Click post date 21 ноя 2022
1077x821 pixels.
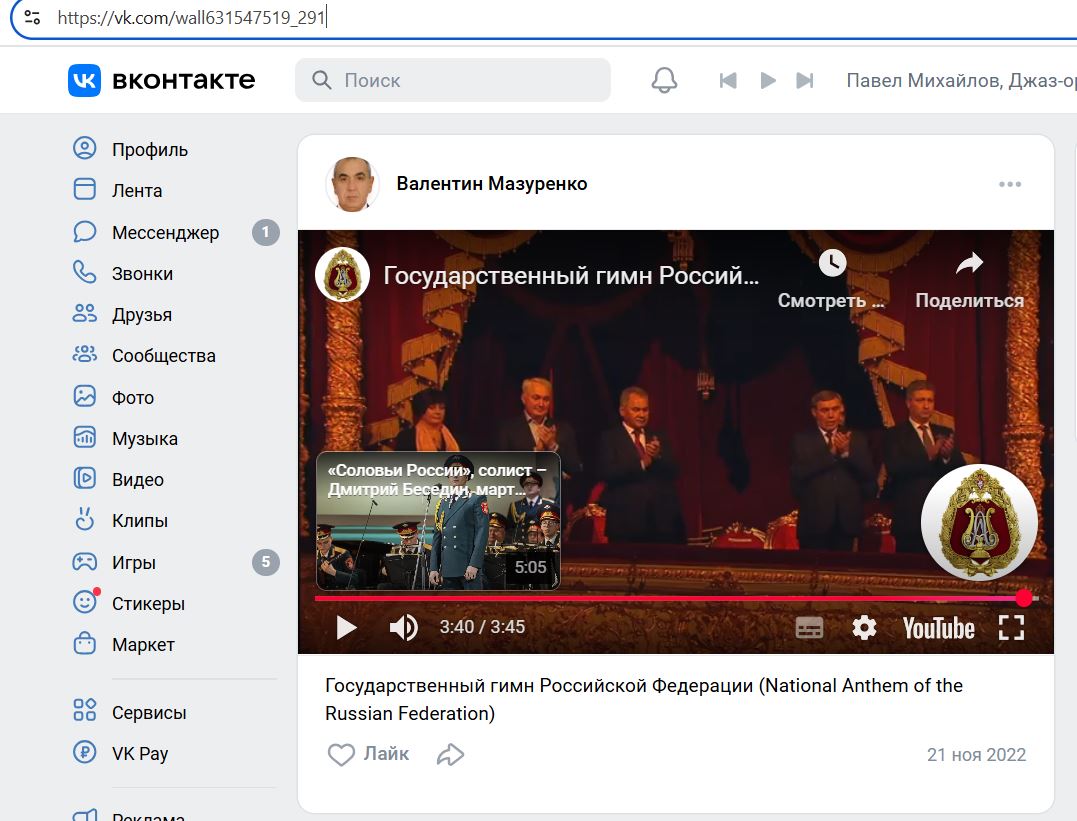coord(976,754)
